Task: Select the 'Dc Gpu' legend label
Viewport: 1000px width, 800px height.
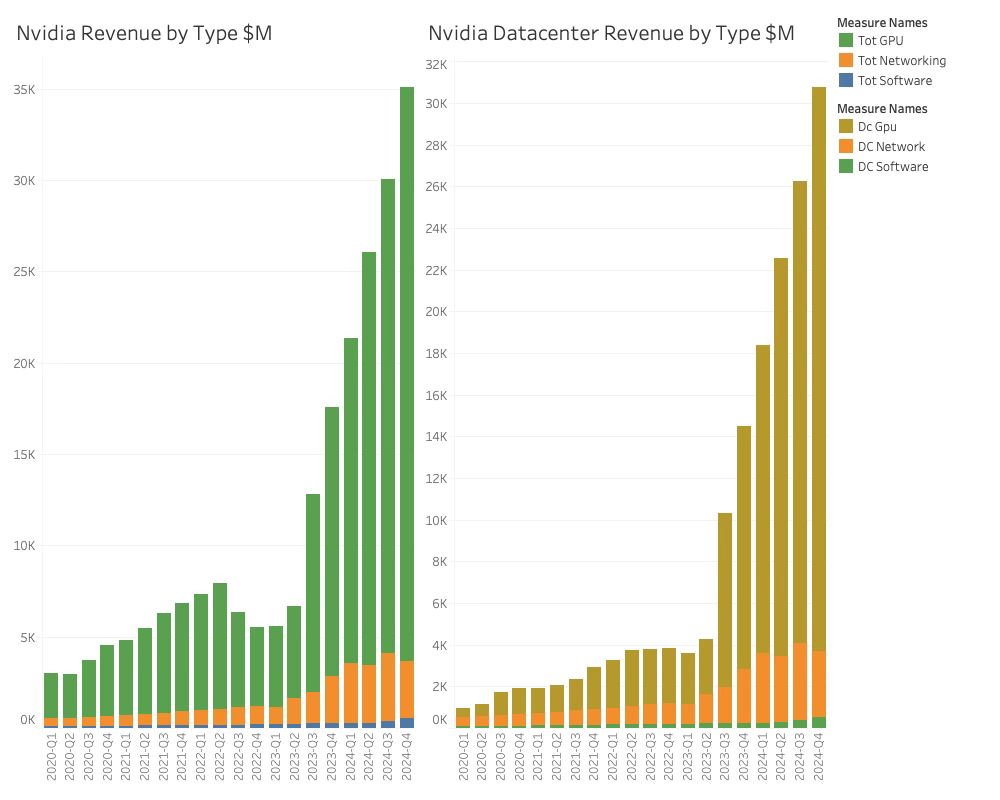Action: click(877, 126)
